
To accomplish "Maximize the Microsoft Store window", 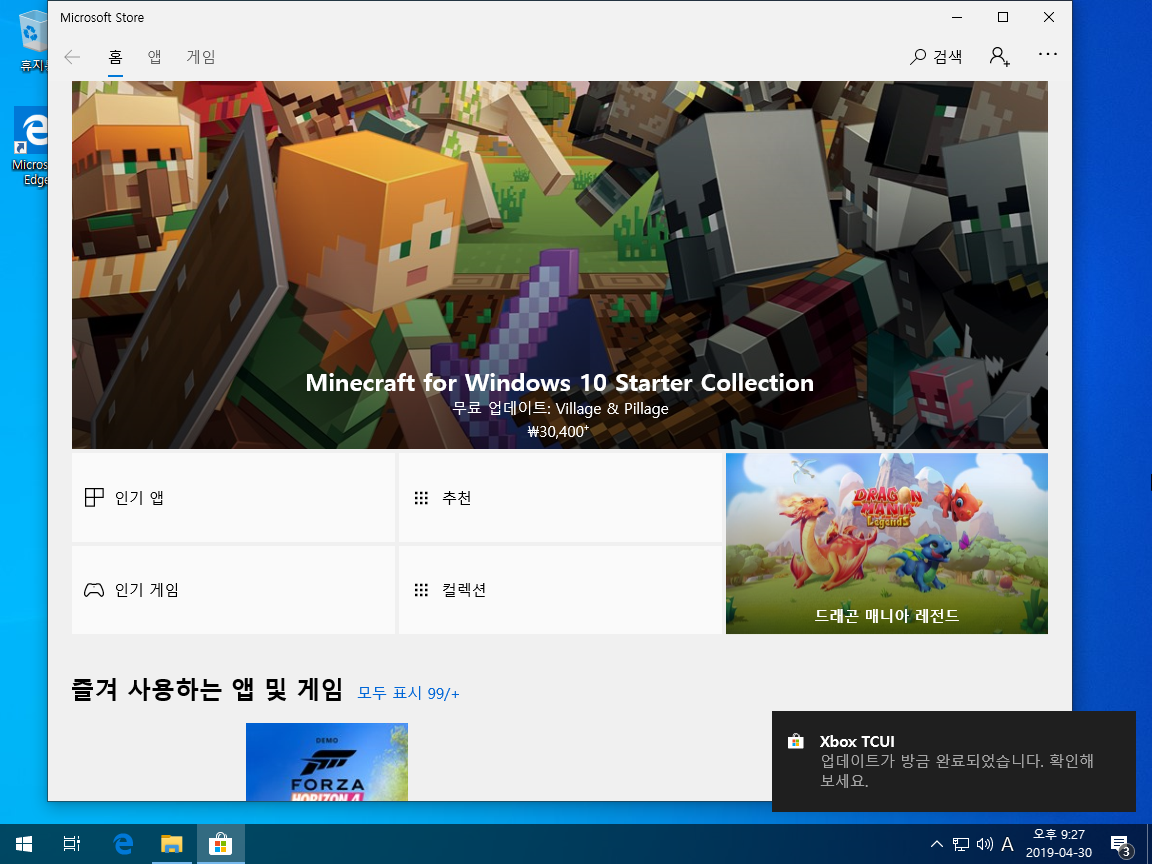I will click(x=1003, y=17).
